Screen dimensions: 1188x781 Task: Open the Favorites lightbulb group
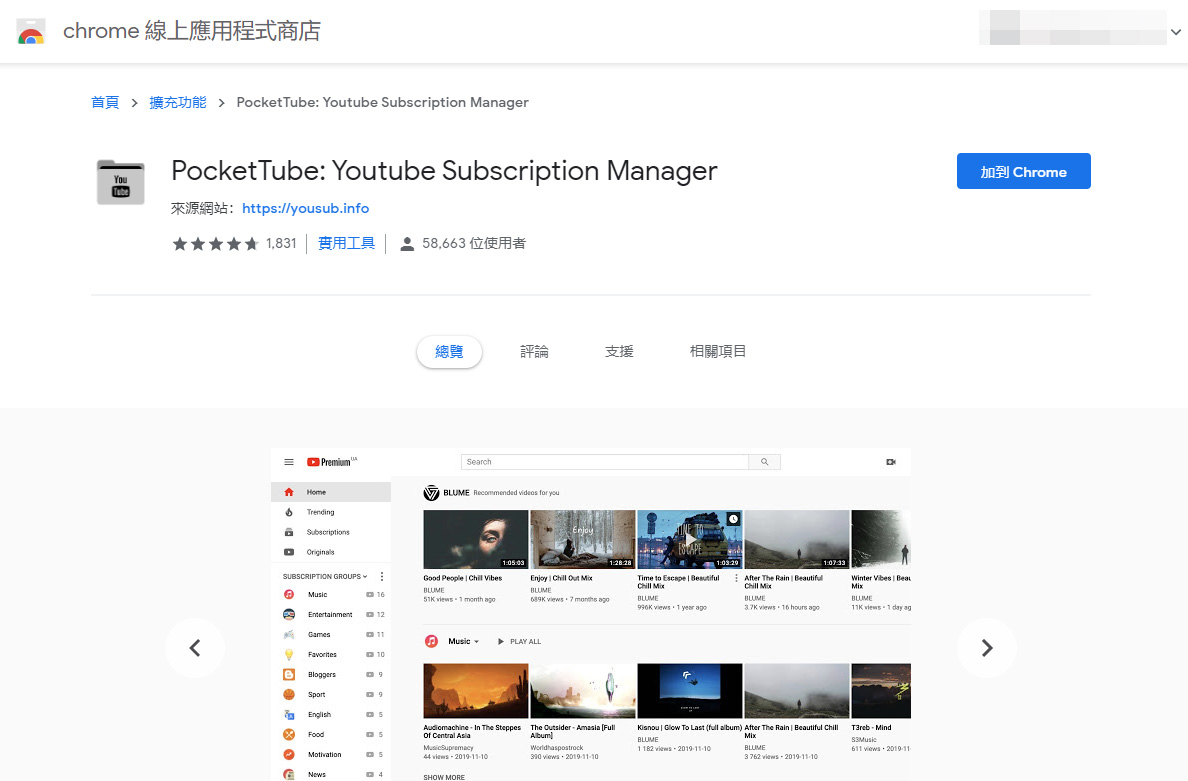click(331, 654)
